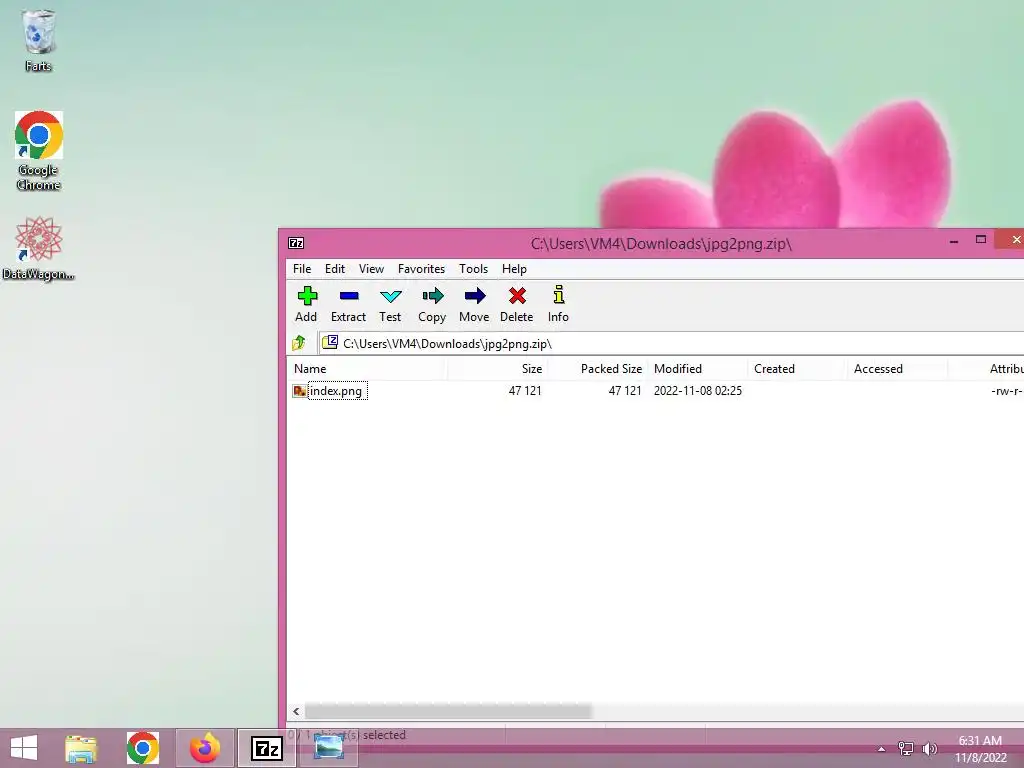Sort by the Created column header
This screenshot has width=1024, height=768.
click(797, 368)
